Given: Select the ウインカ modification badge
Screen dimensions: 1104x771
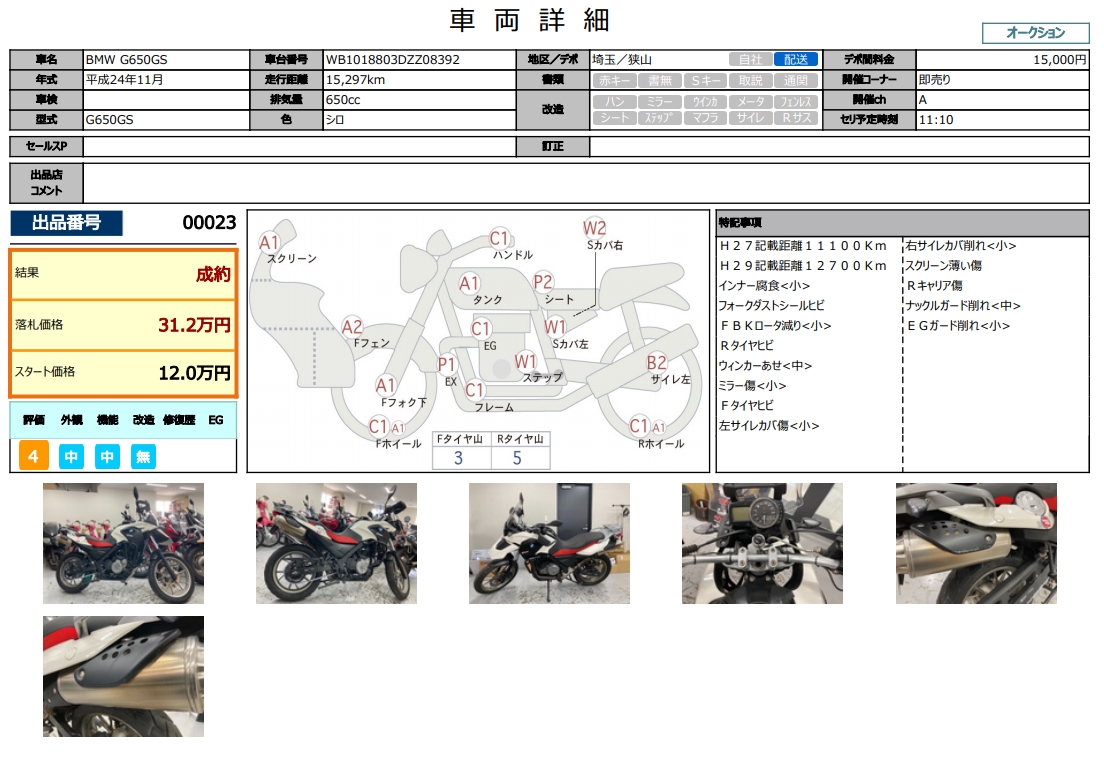Looking at the screenshot, I should click(705, 101).
